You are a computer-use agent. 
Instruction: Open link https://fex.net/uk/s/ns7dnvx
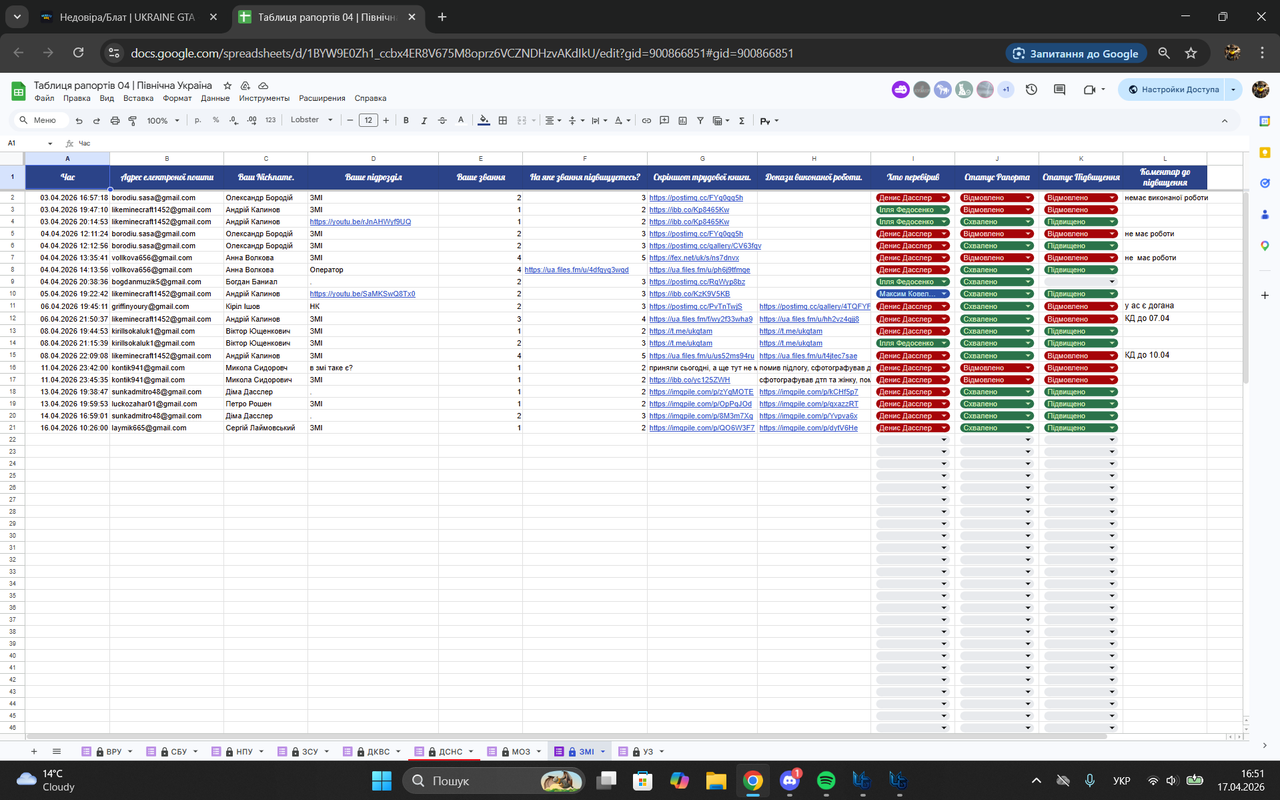pyautogui.click(x=694, y=258)
